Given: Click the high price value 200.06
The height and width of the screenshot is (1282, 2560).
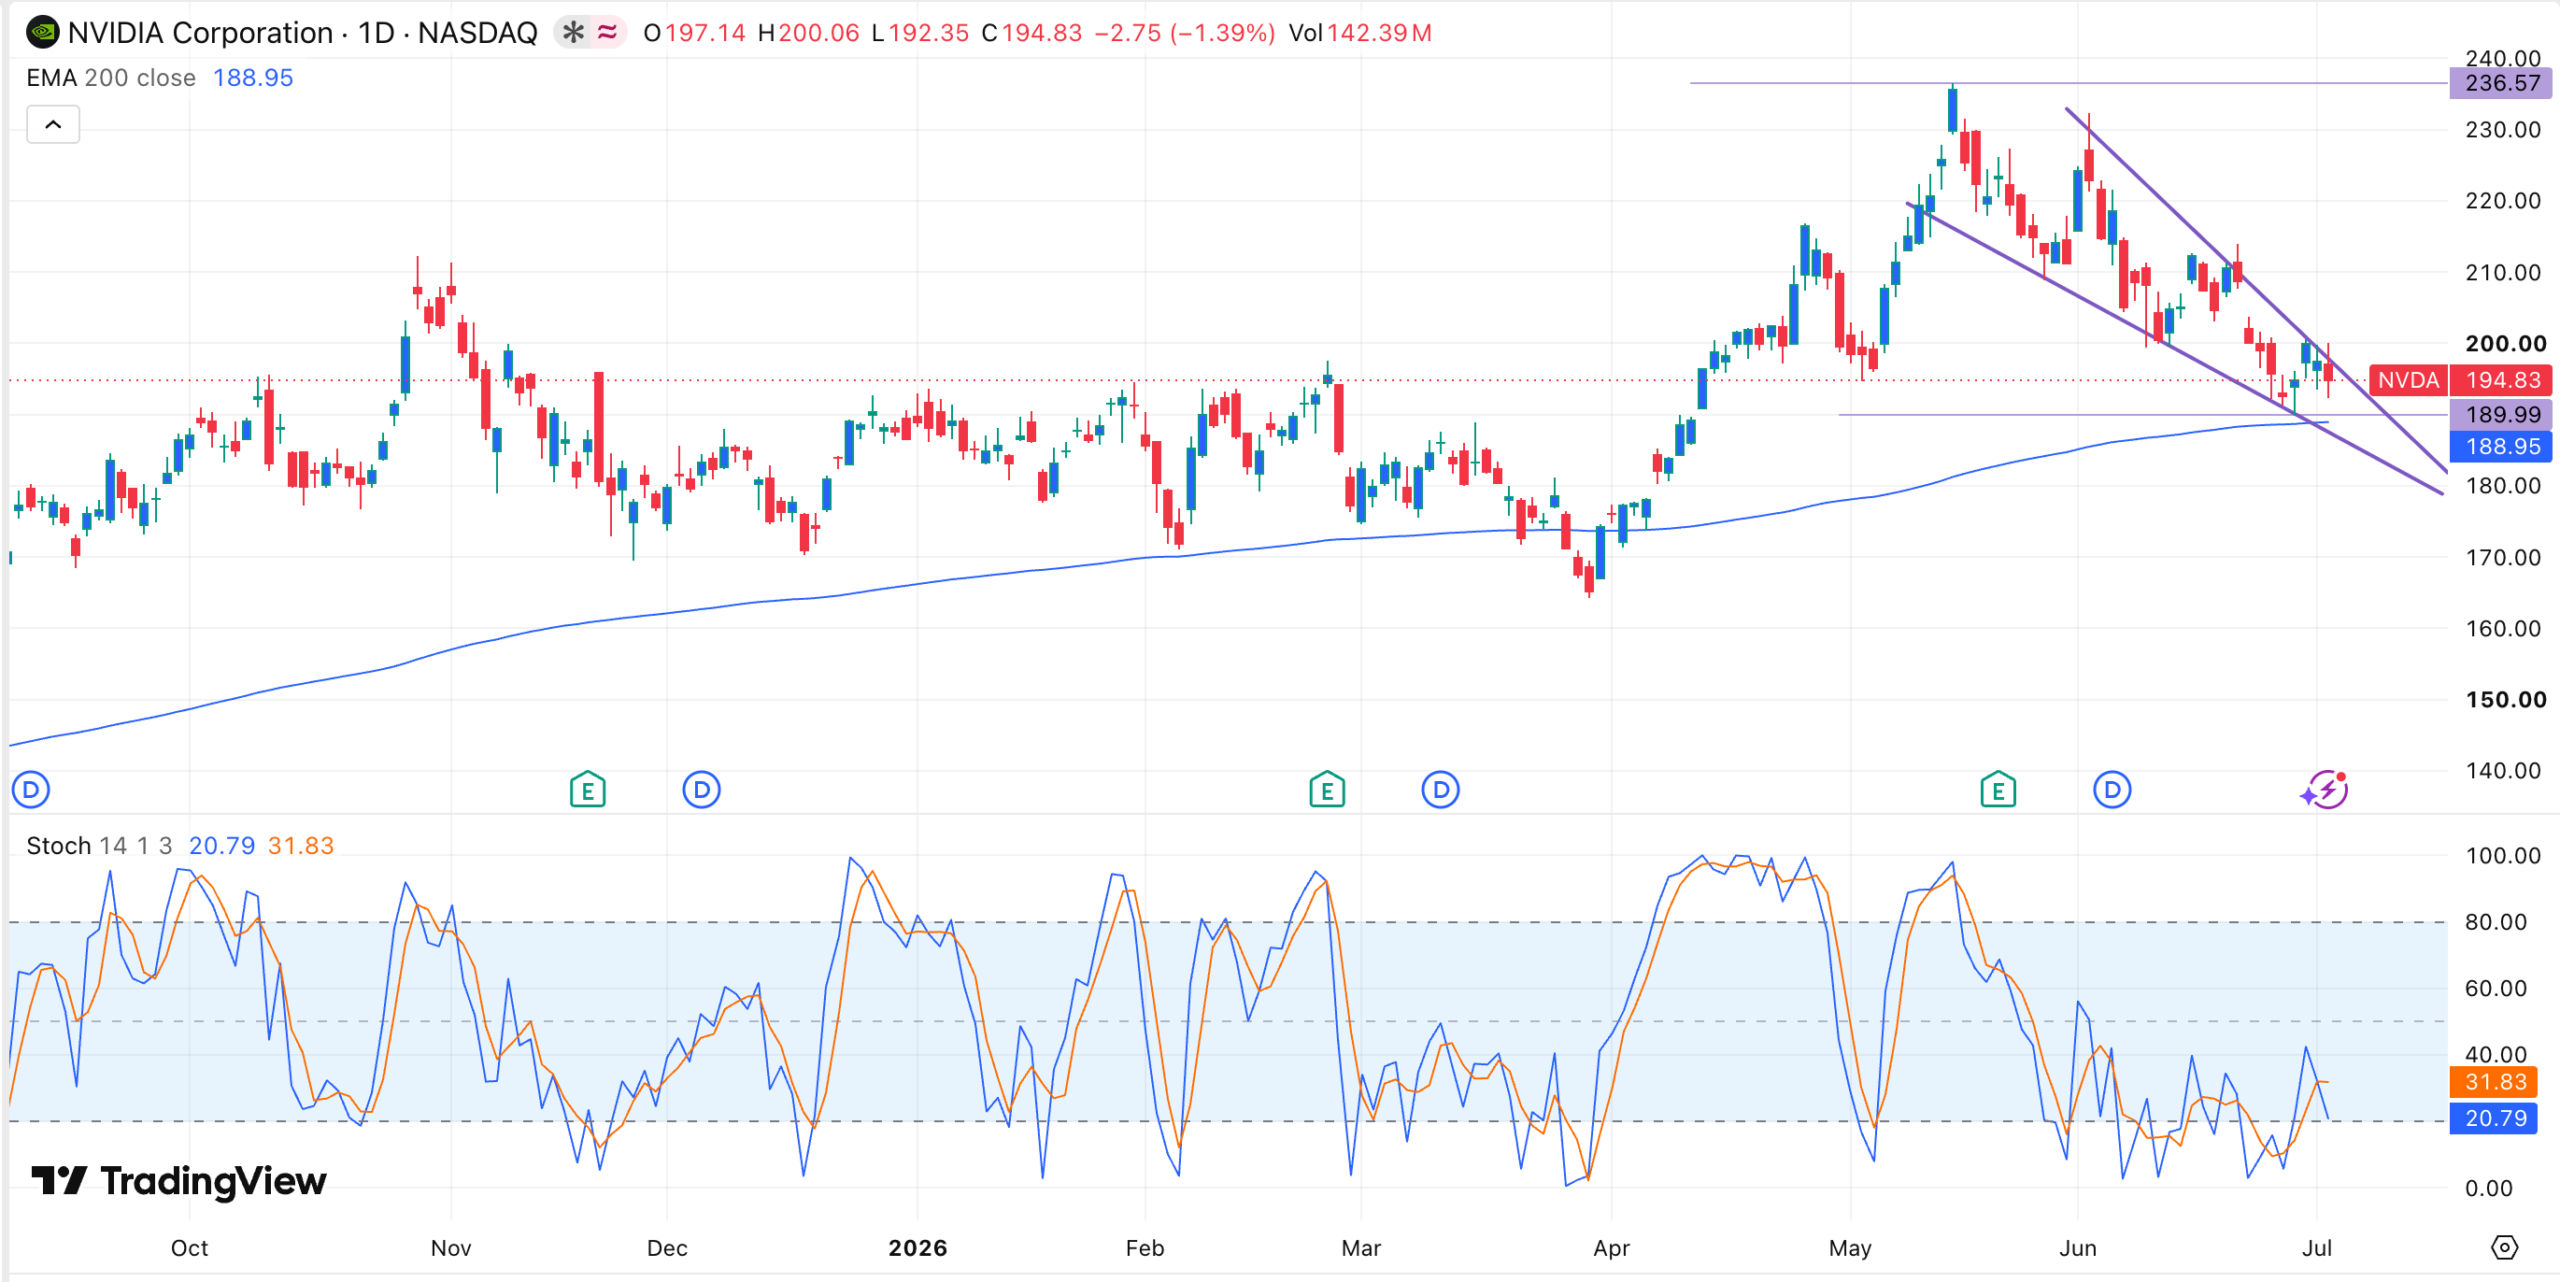Looking at the screenshot, I should [819, 33].
